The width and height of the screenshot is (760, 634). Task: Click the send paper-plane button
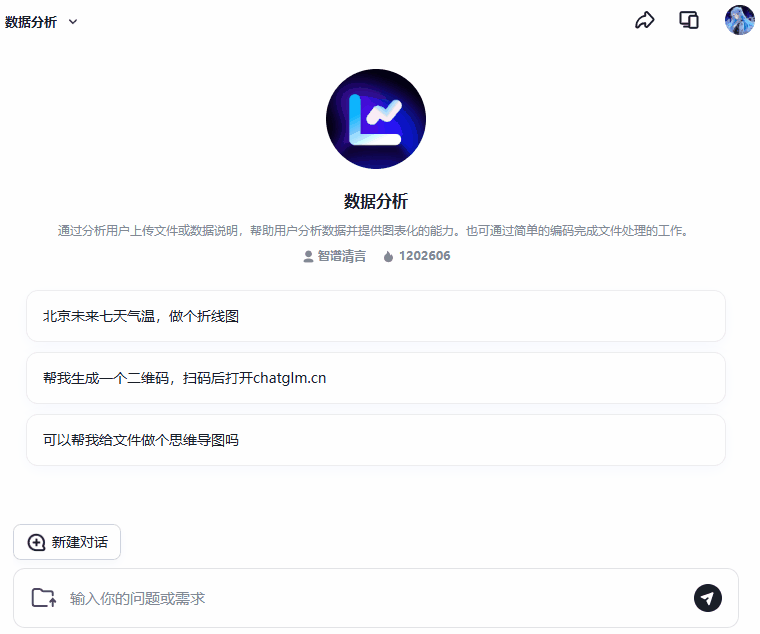(x=707, y=598)
